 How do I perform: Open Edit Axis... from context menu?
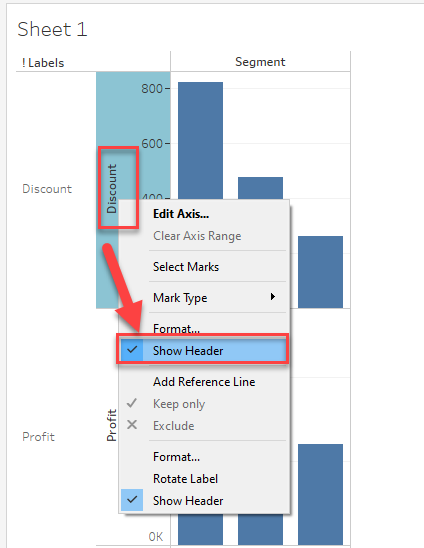(181, 214)
